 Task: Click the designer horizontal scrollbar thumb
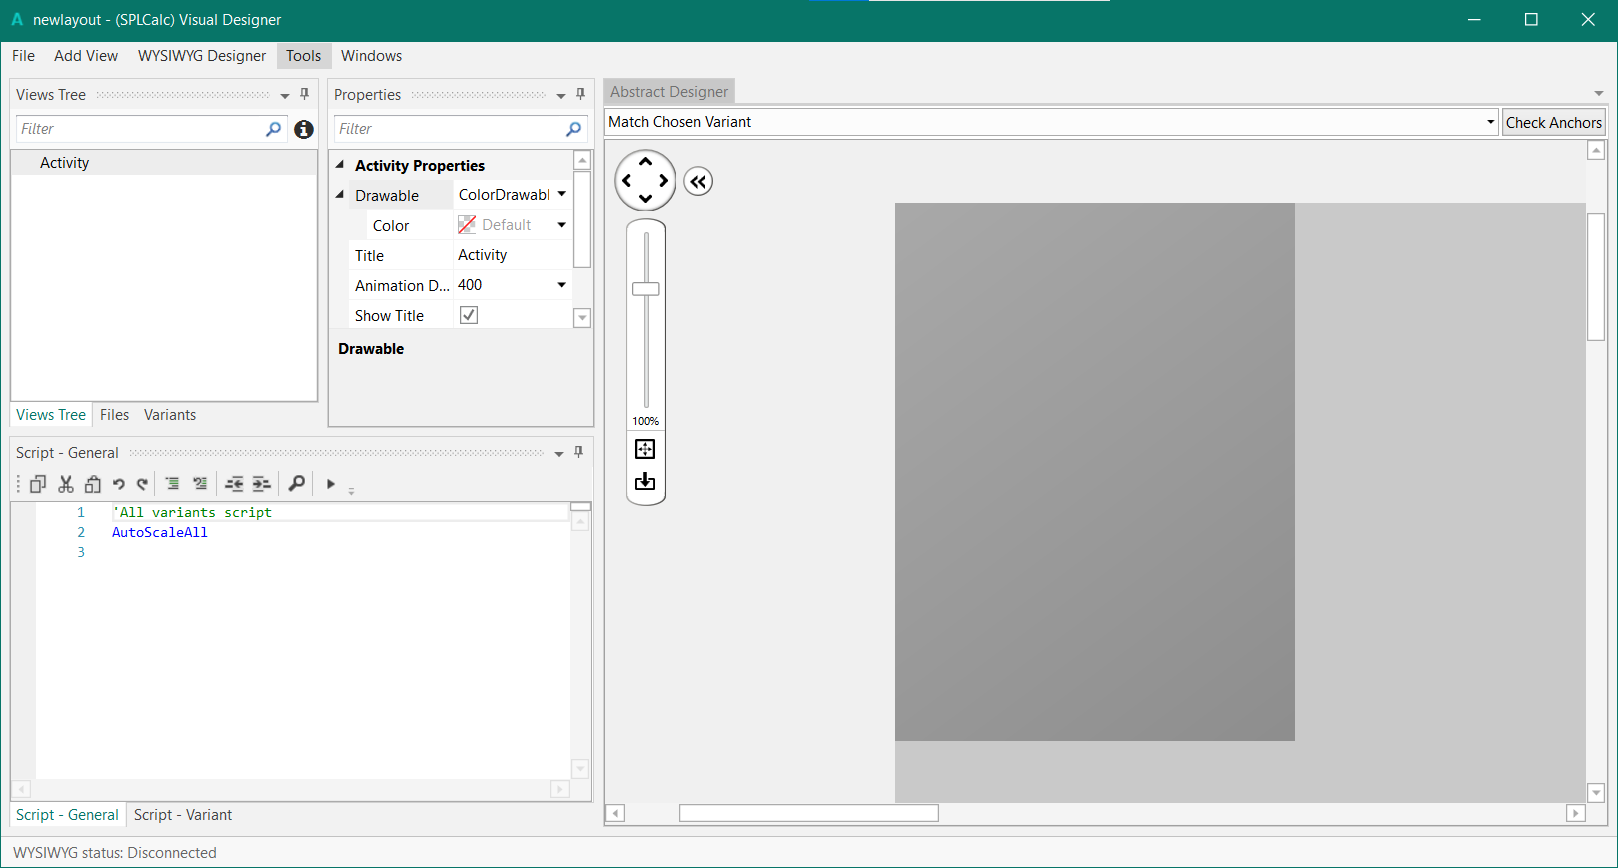coord(809,813)
